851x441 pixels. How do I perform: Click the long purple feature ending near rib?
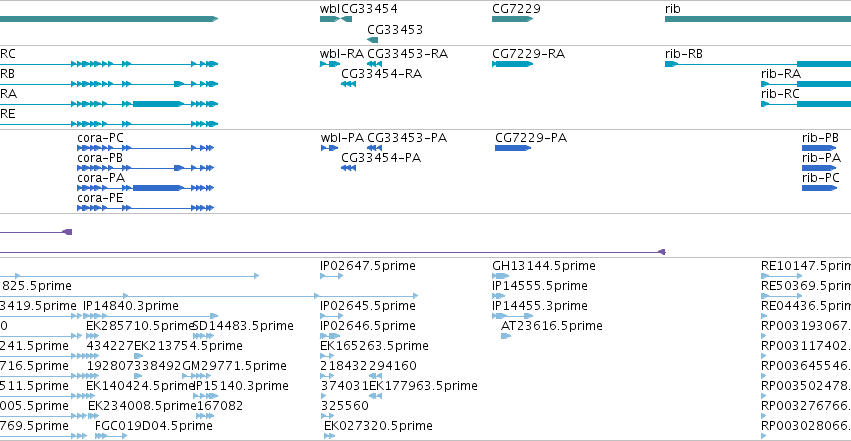pyautogui.click(x=333, y=252)
